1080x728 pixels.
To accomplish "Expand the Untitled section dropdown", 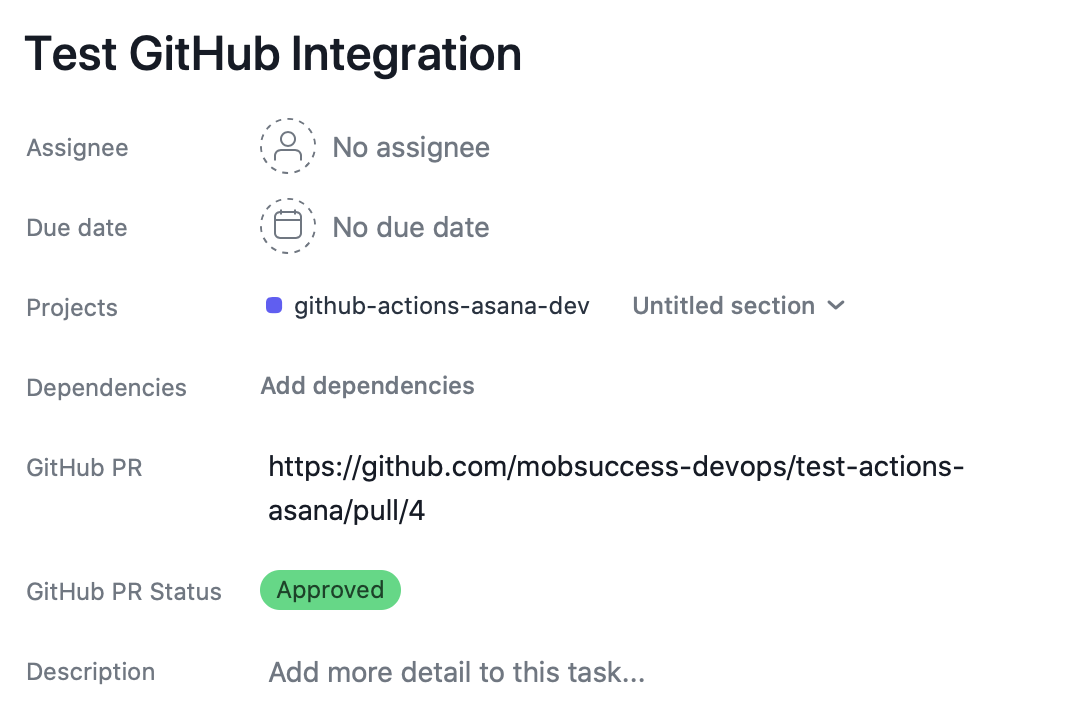I will coord(738,306).
